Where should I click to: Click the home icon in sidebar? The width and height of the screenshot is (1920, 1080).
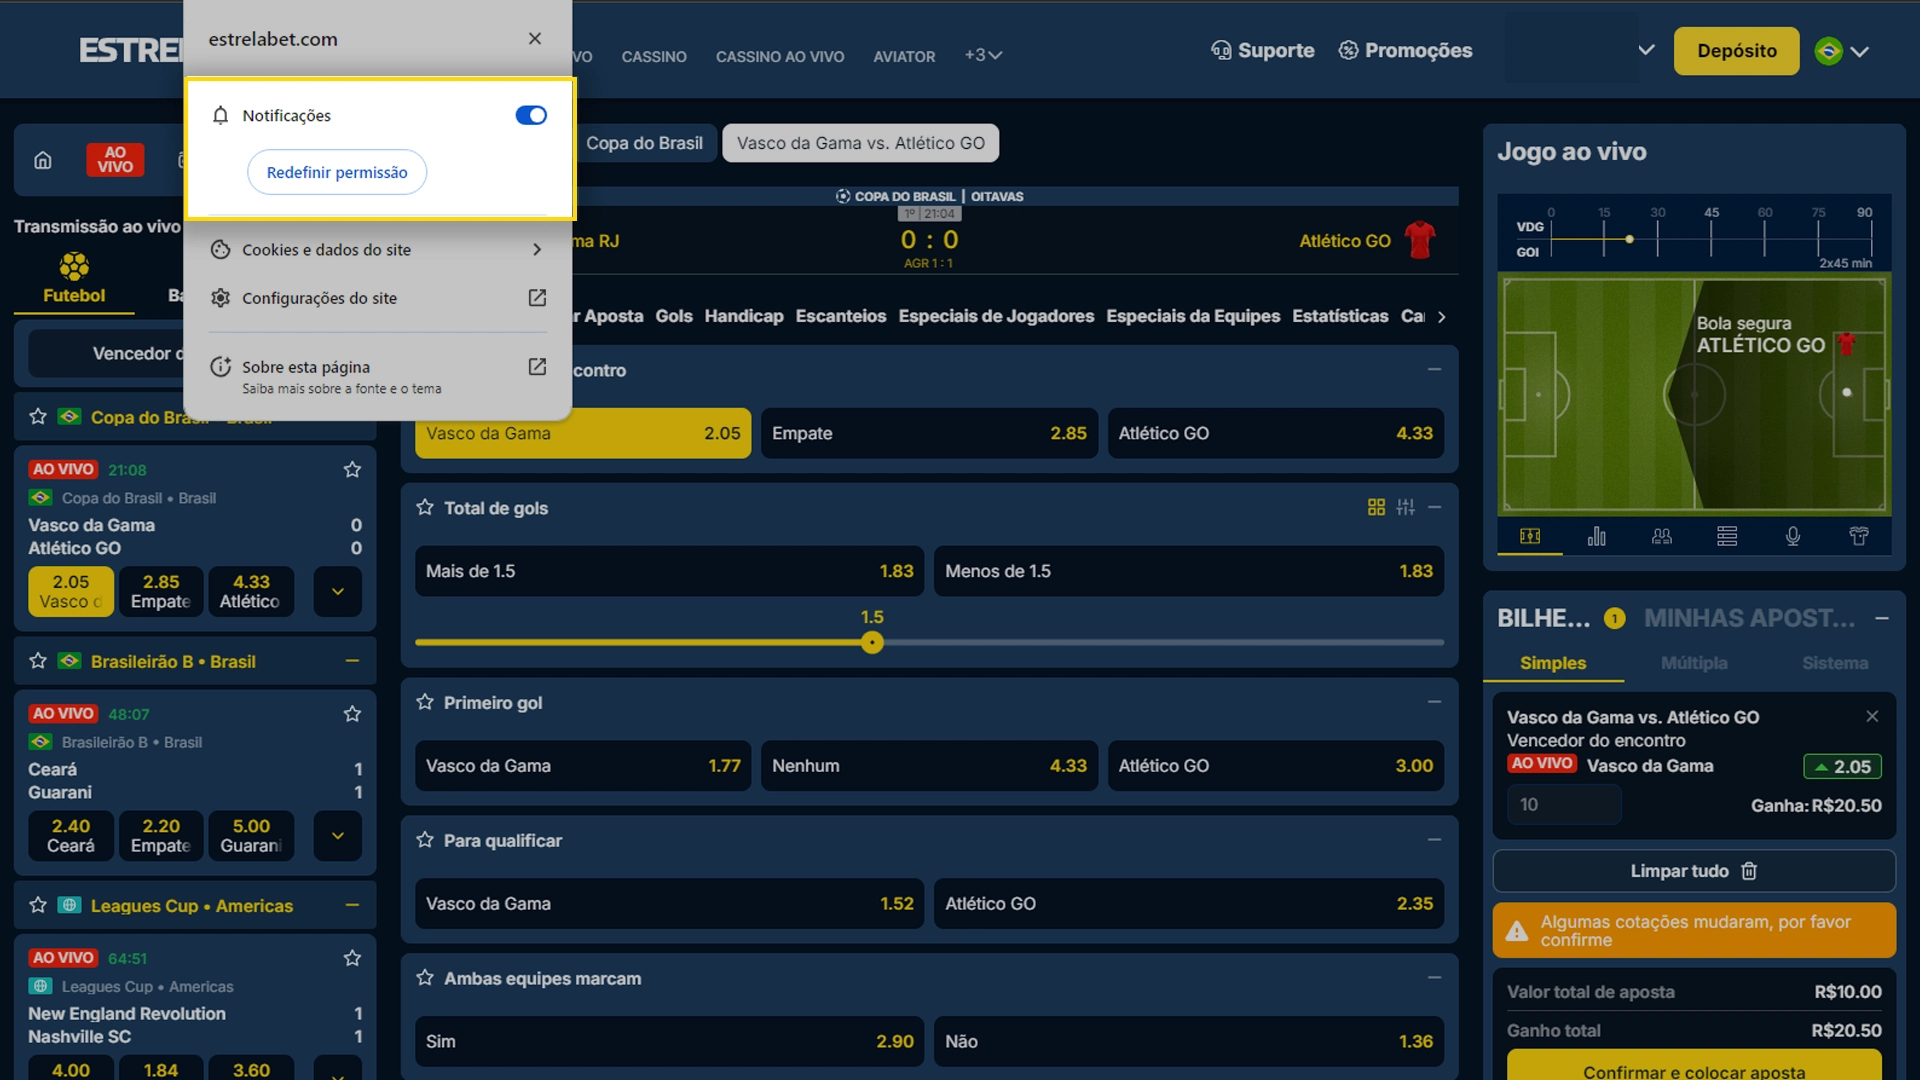pyautogui.click(x=43, y=160)
